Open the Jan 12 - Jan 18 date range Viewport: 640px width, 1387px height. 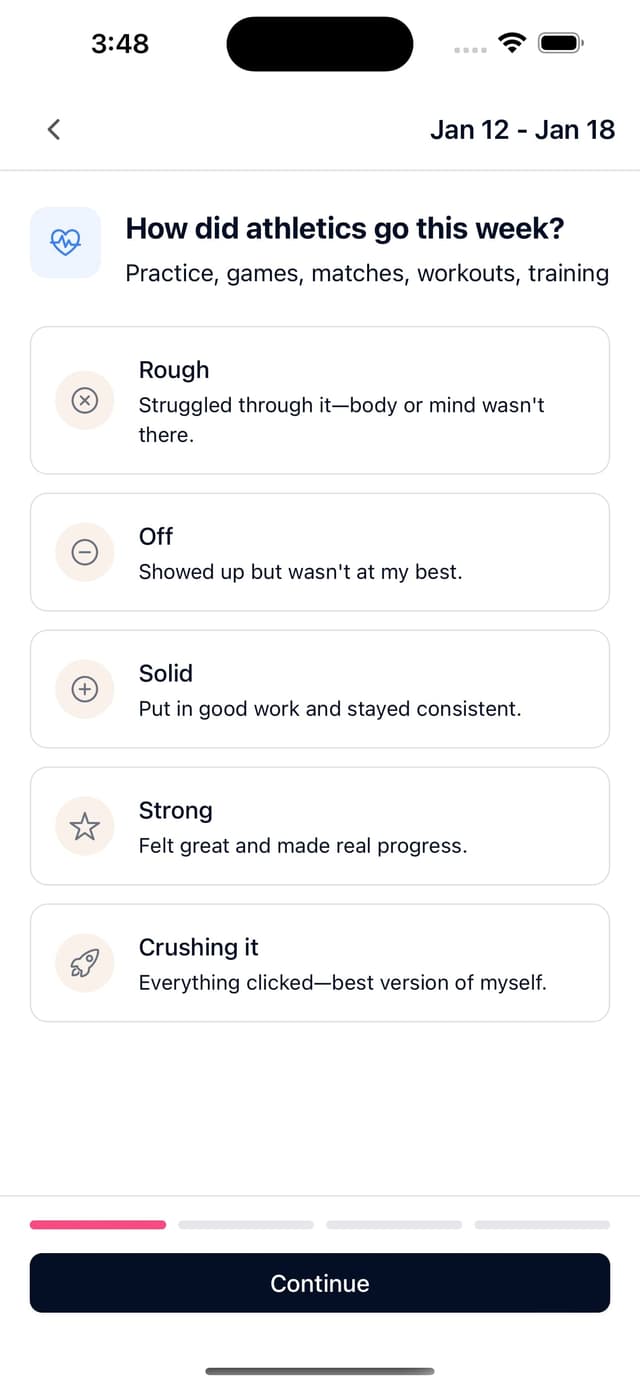coord(521,129)
